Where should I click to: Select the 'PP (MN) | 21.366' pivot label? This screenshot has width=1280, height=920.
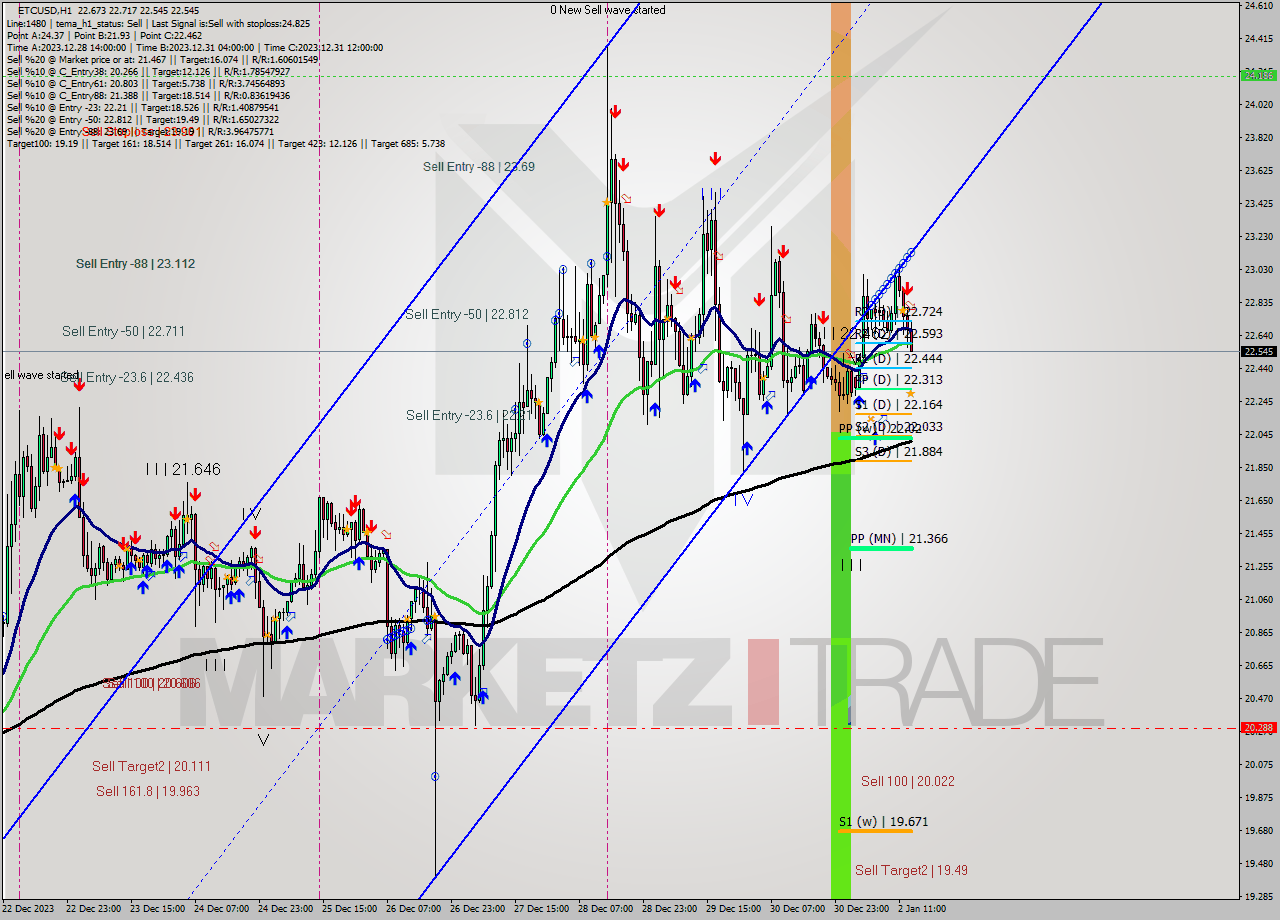click(899, 539)
